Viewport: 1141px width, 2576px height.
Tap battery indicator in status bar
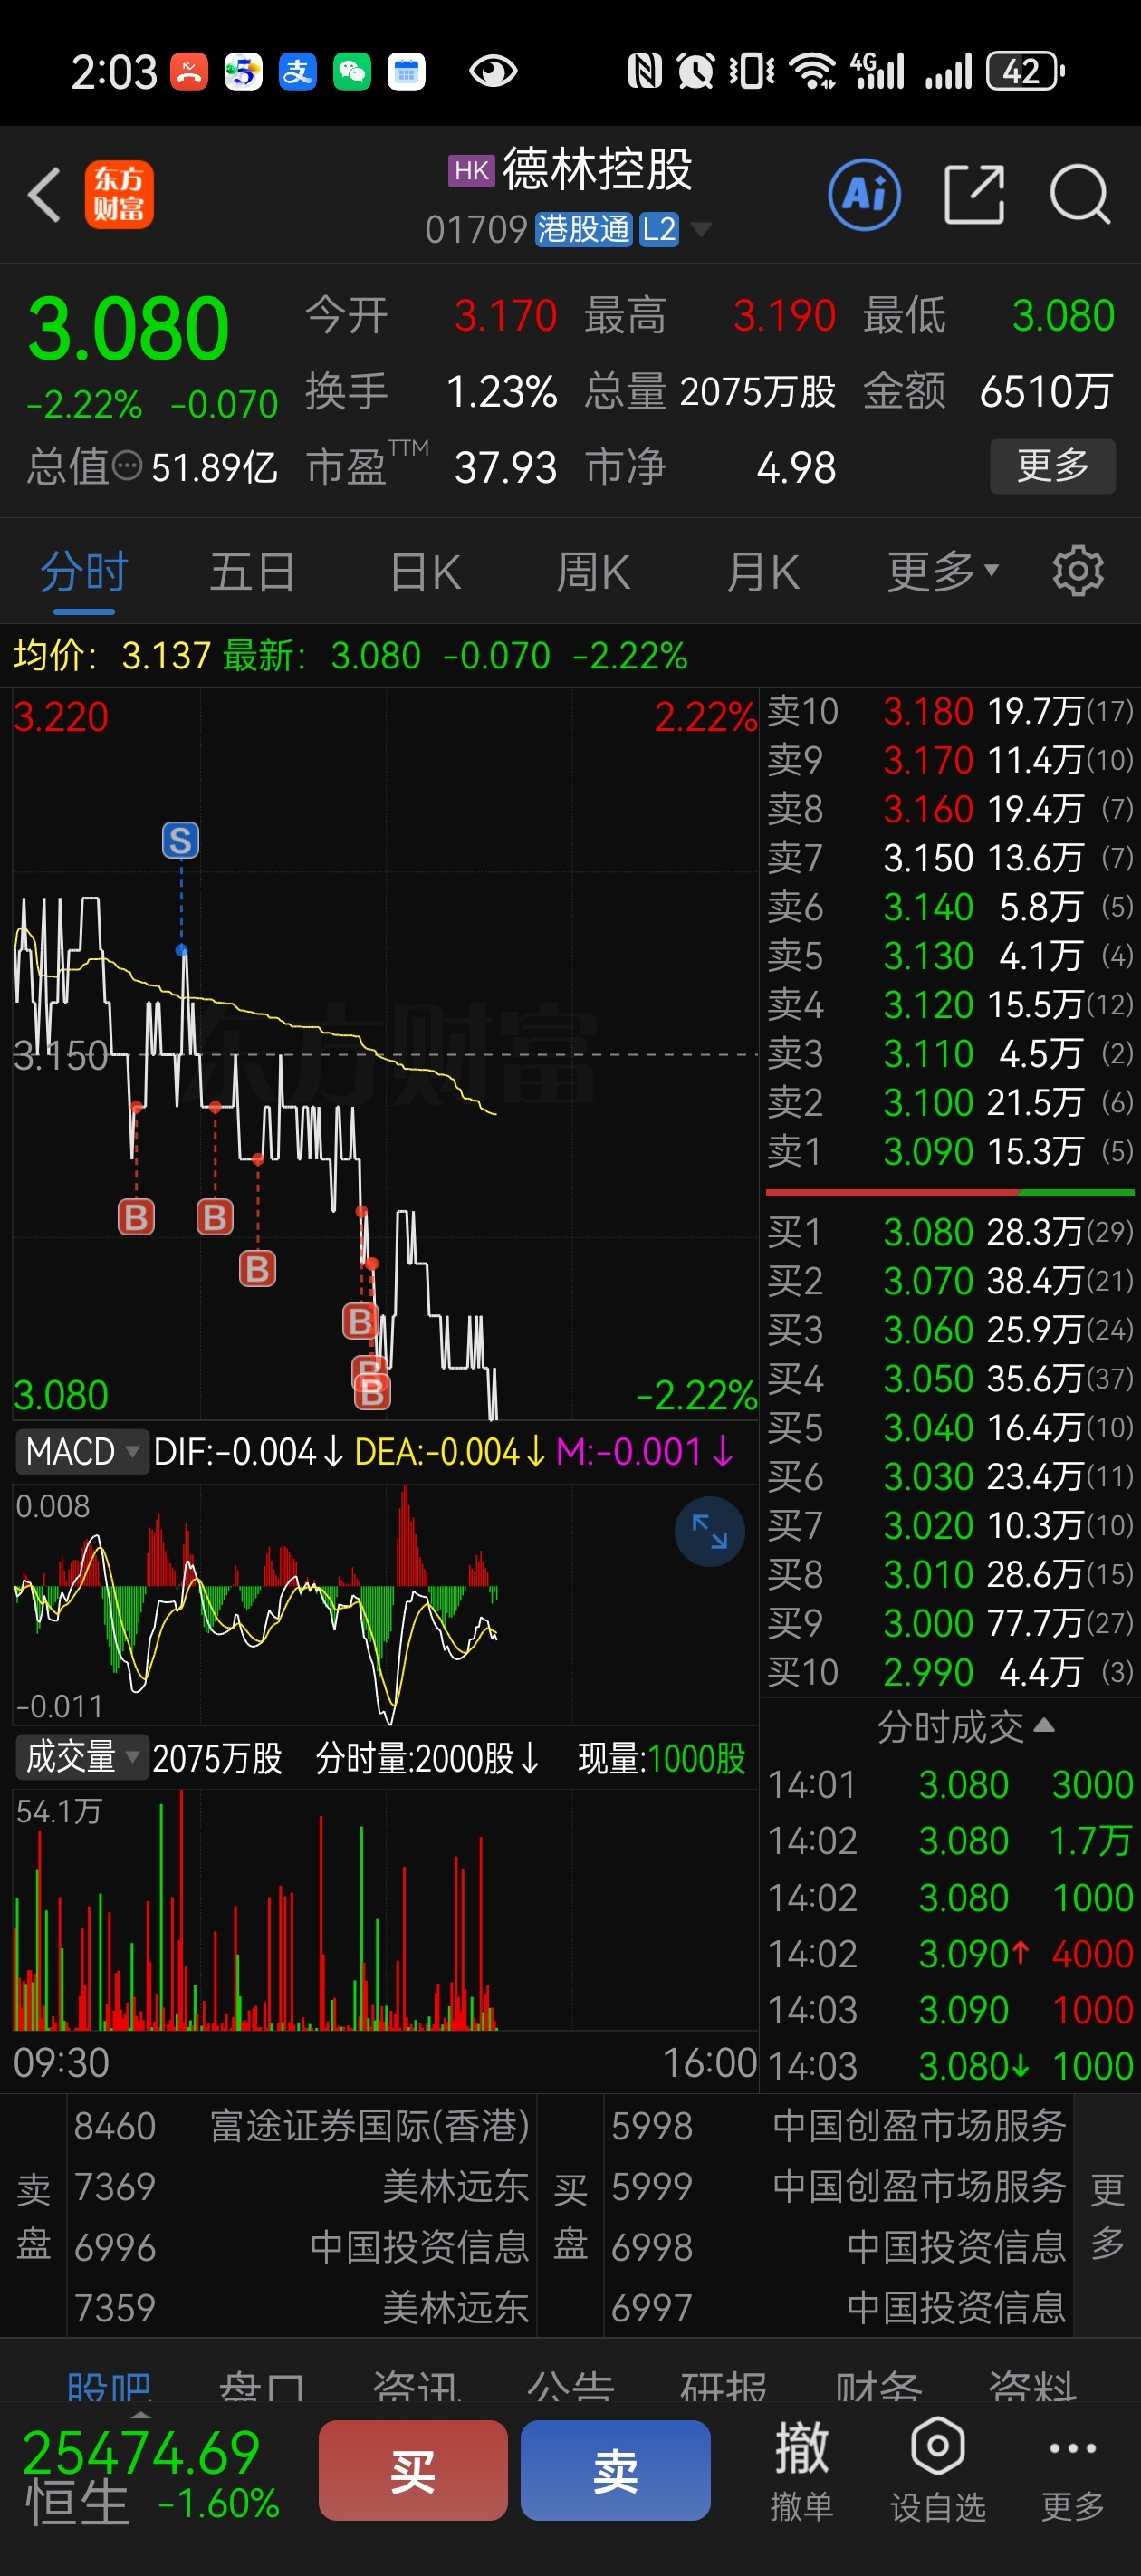(x=1025, y=71)
